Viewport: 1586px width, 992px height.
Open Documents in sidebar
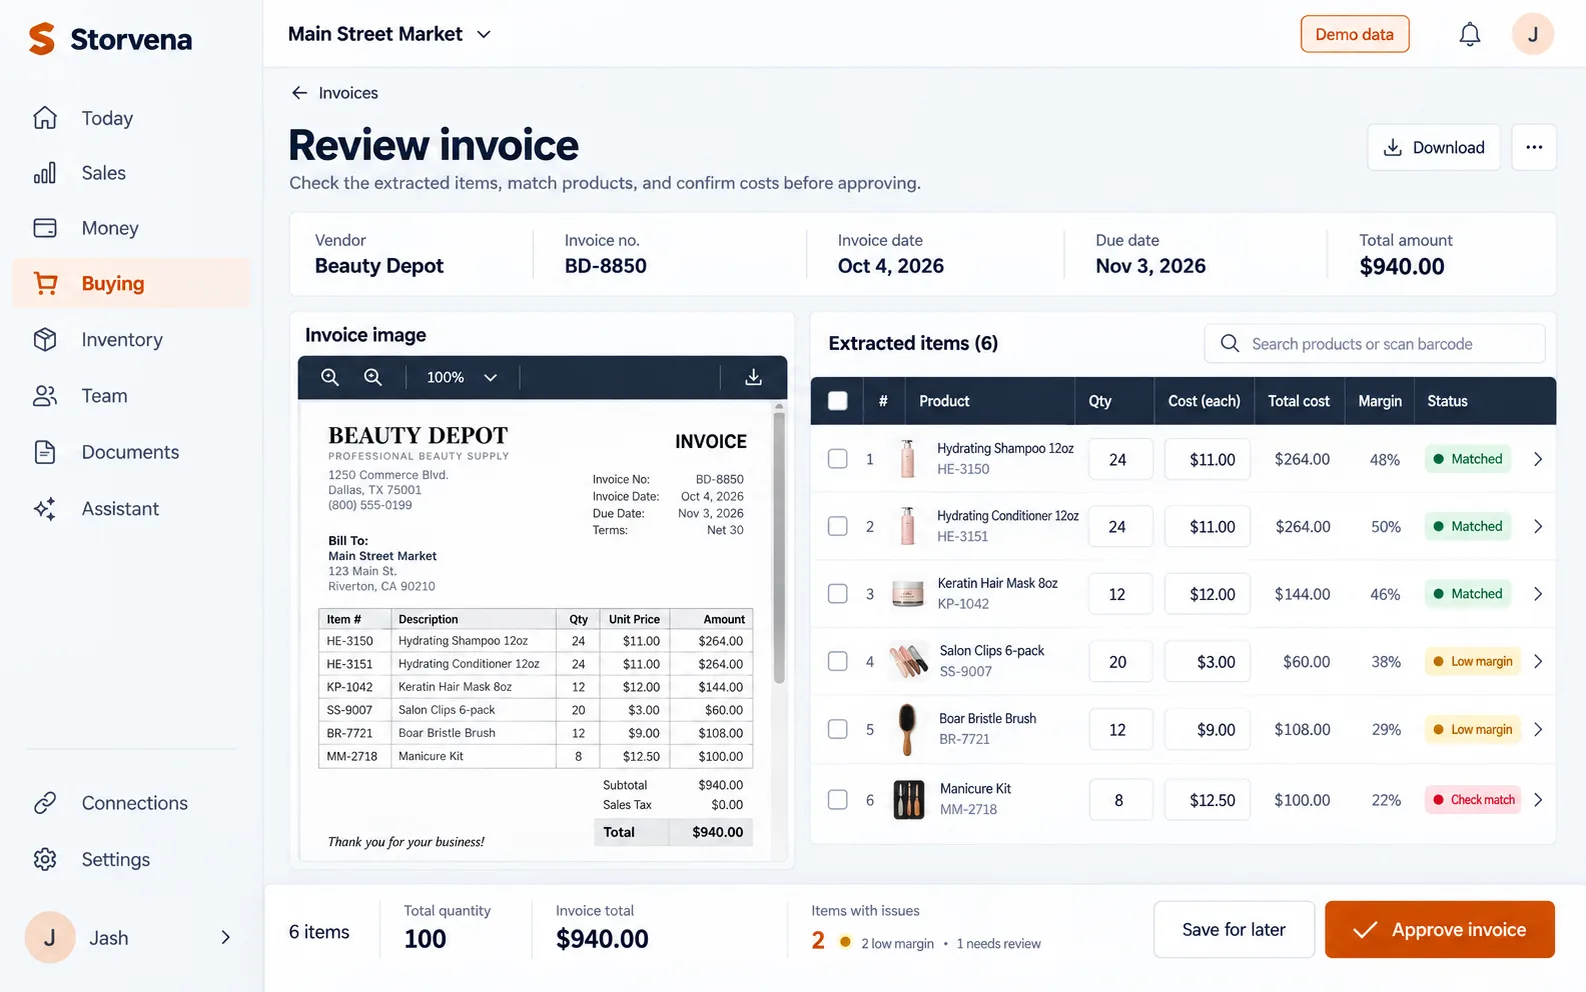coord(130,452)
